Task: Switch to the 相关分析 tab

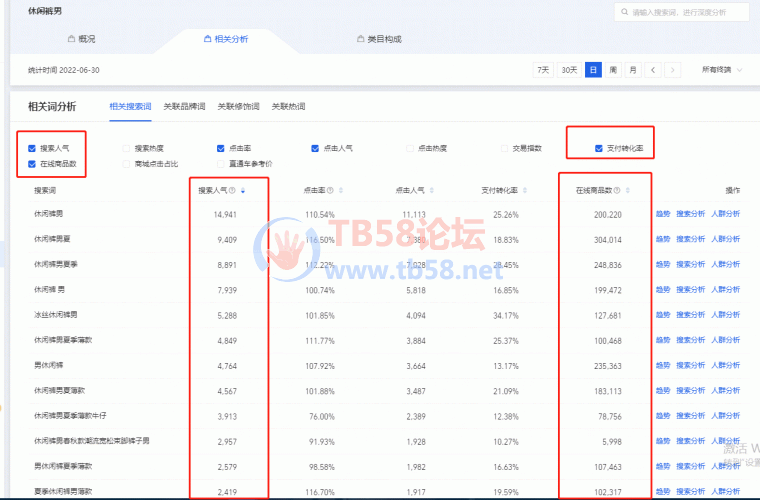Action: pyautogui.click(x=226, y=39)
